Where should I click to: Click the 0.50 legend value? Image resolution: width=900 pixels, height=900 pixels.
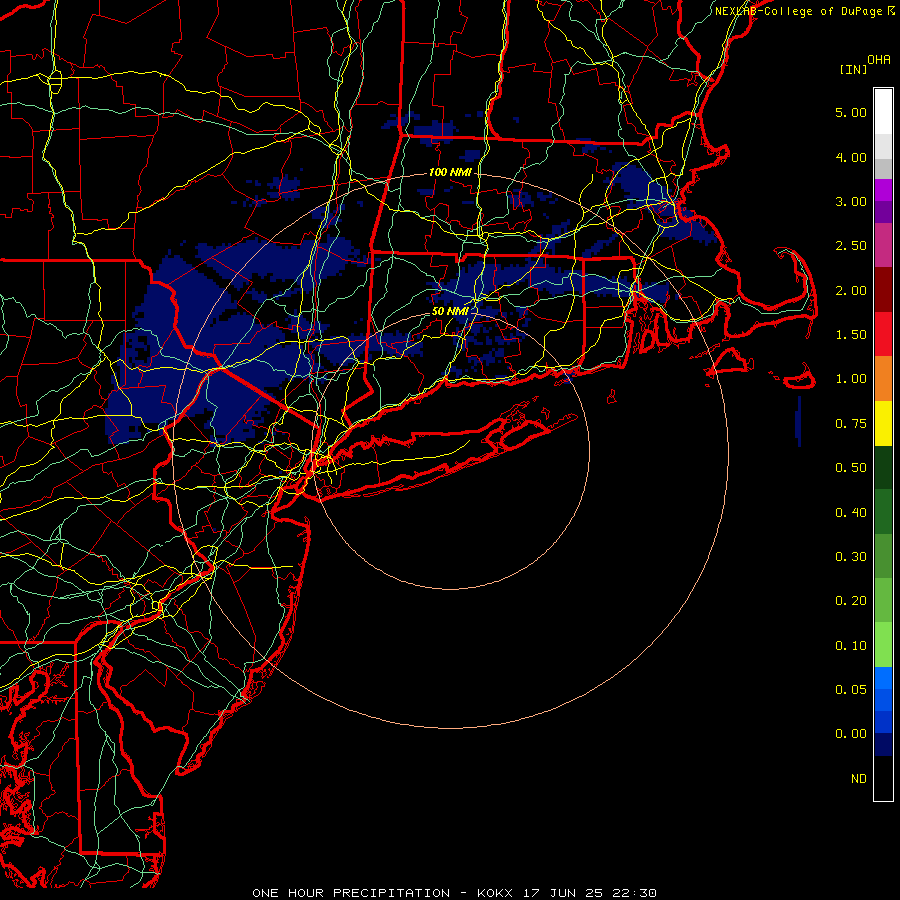851,468
